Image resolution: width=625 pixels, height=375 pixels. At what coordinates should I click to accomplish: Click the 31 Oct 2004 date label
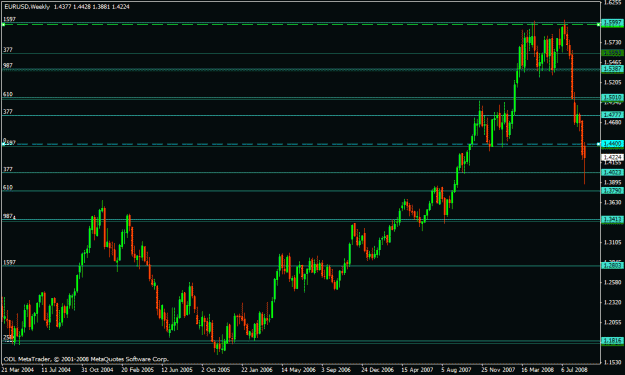click(x=97, y=370)
